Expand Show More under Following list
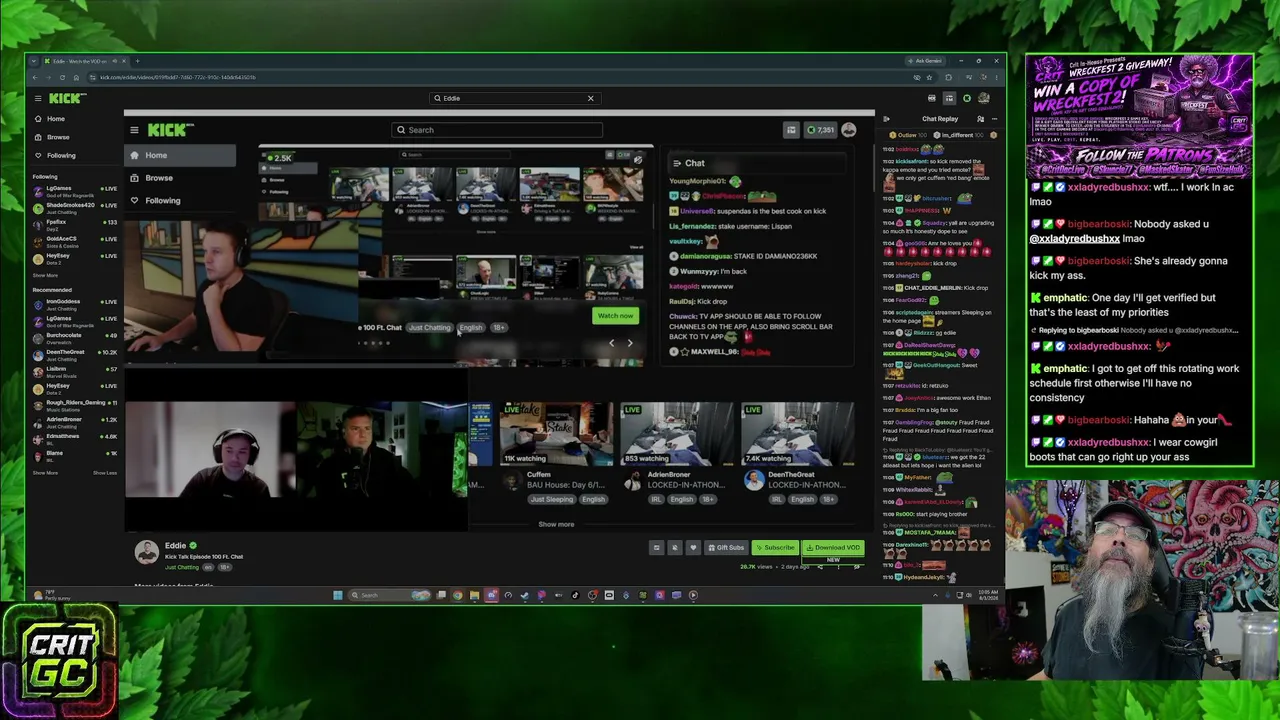Viewport: 1280px width, 720px height. pyautogui.click(x=45, y=275)
